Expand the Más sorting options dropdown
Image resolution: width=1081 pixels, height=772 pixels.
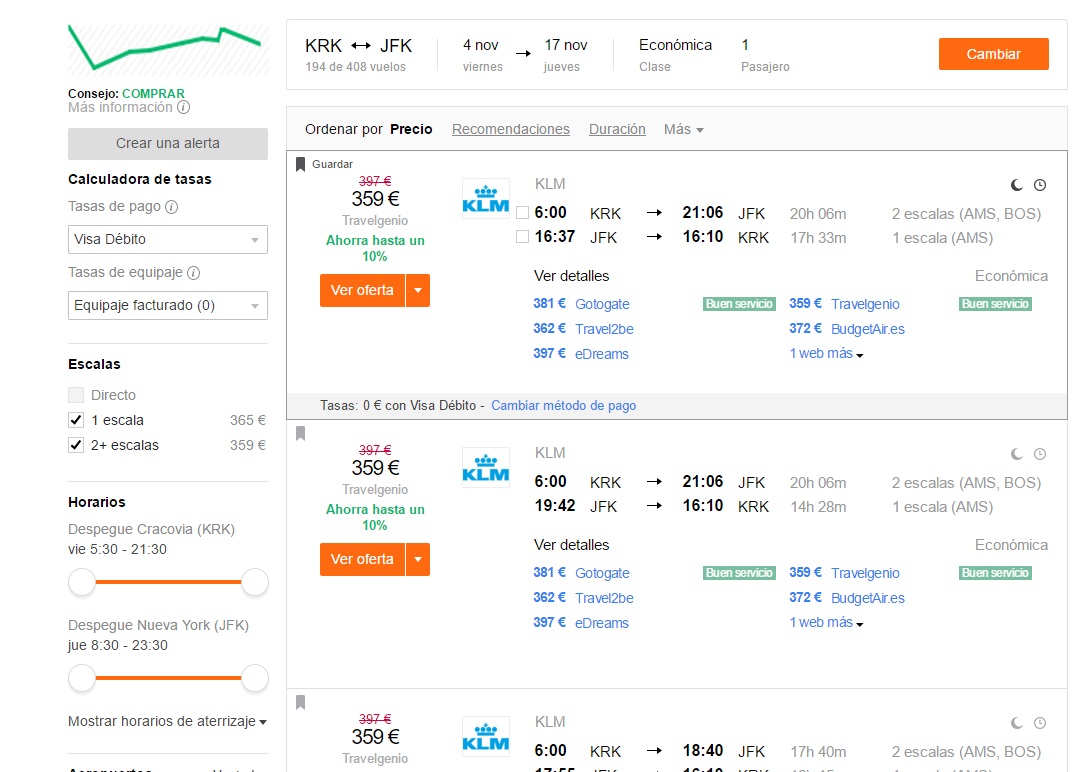(683, 130)
